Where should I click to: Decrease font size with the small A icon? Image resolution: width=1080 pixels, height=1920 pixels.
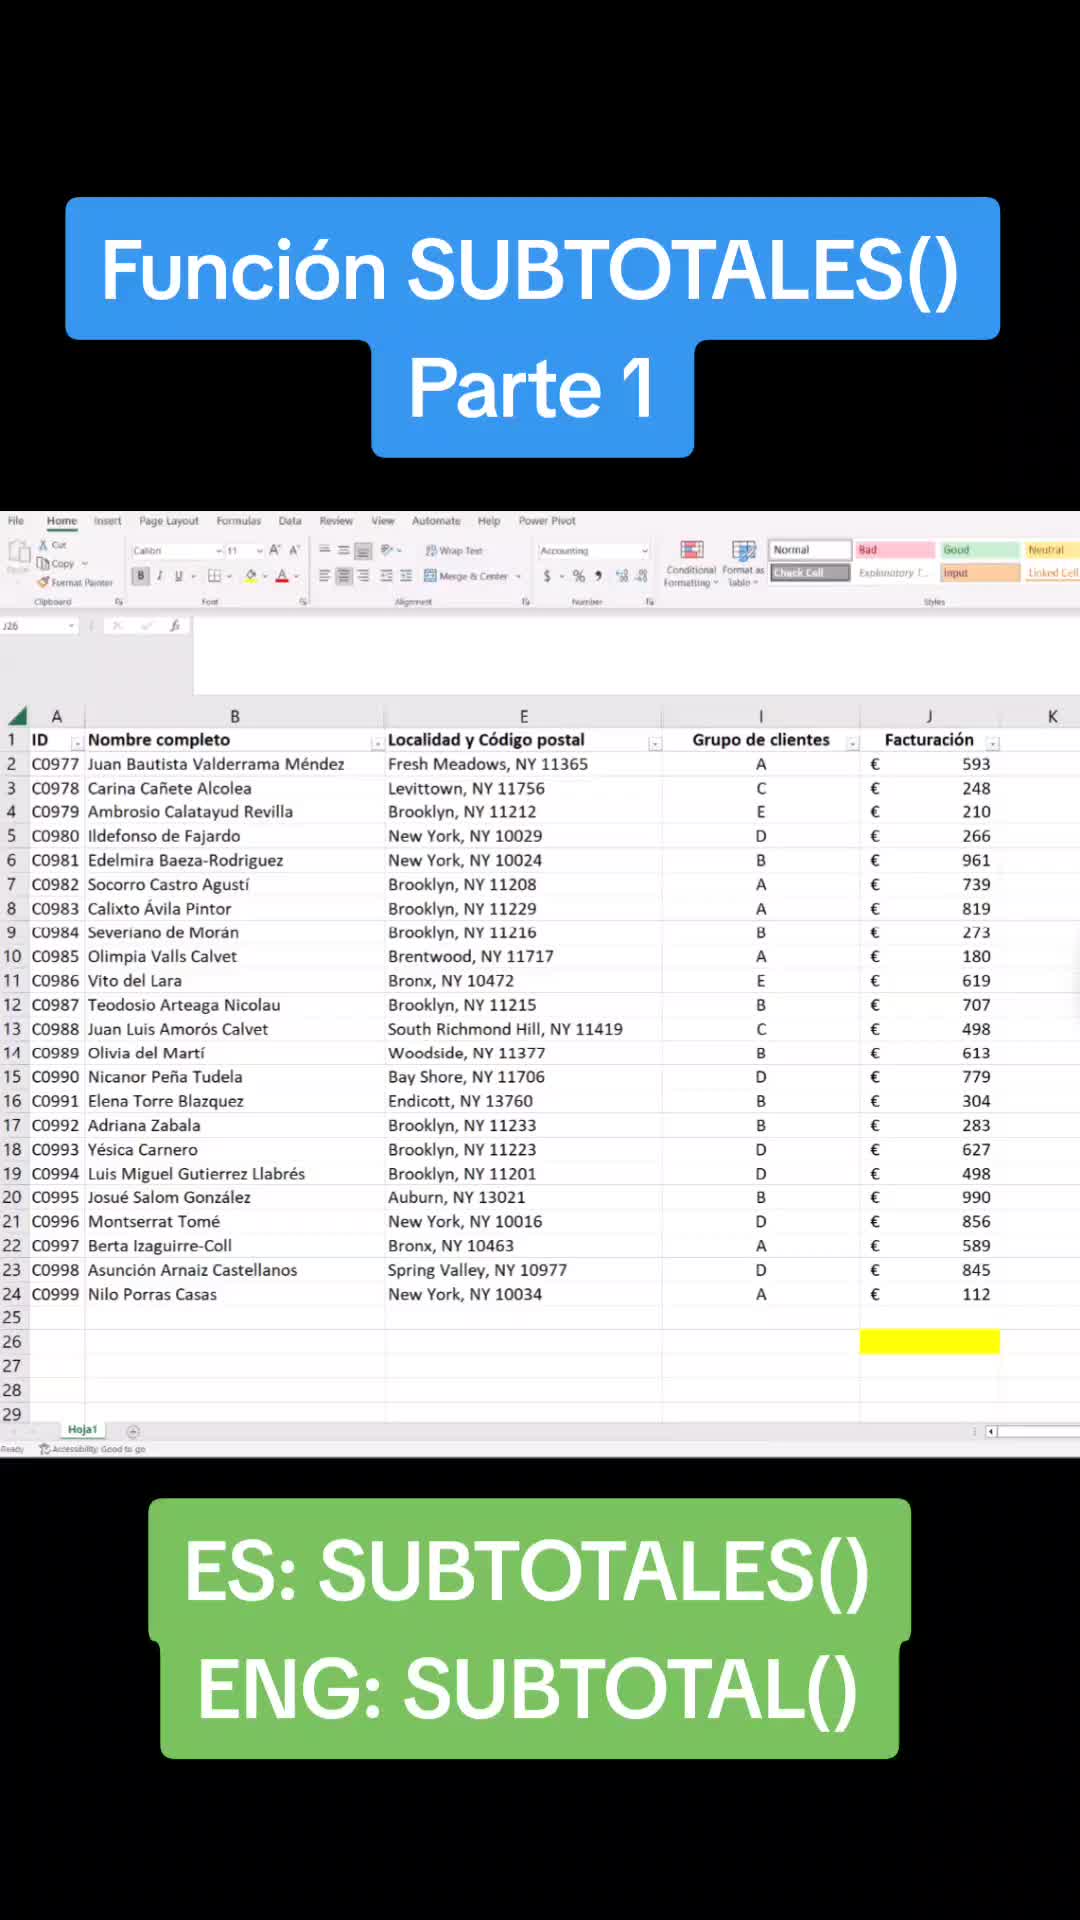294,550
